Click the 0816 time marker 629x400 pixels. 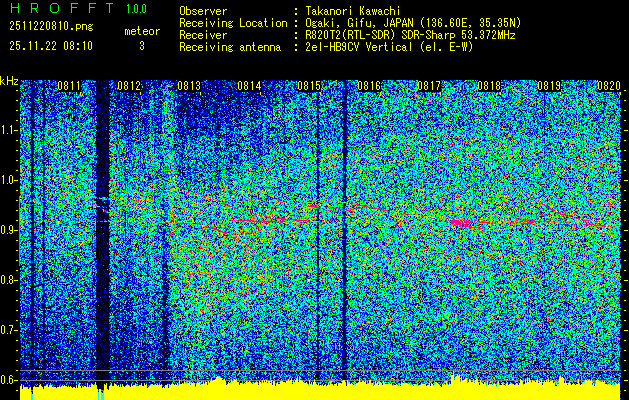pos(369,86)
